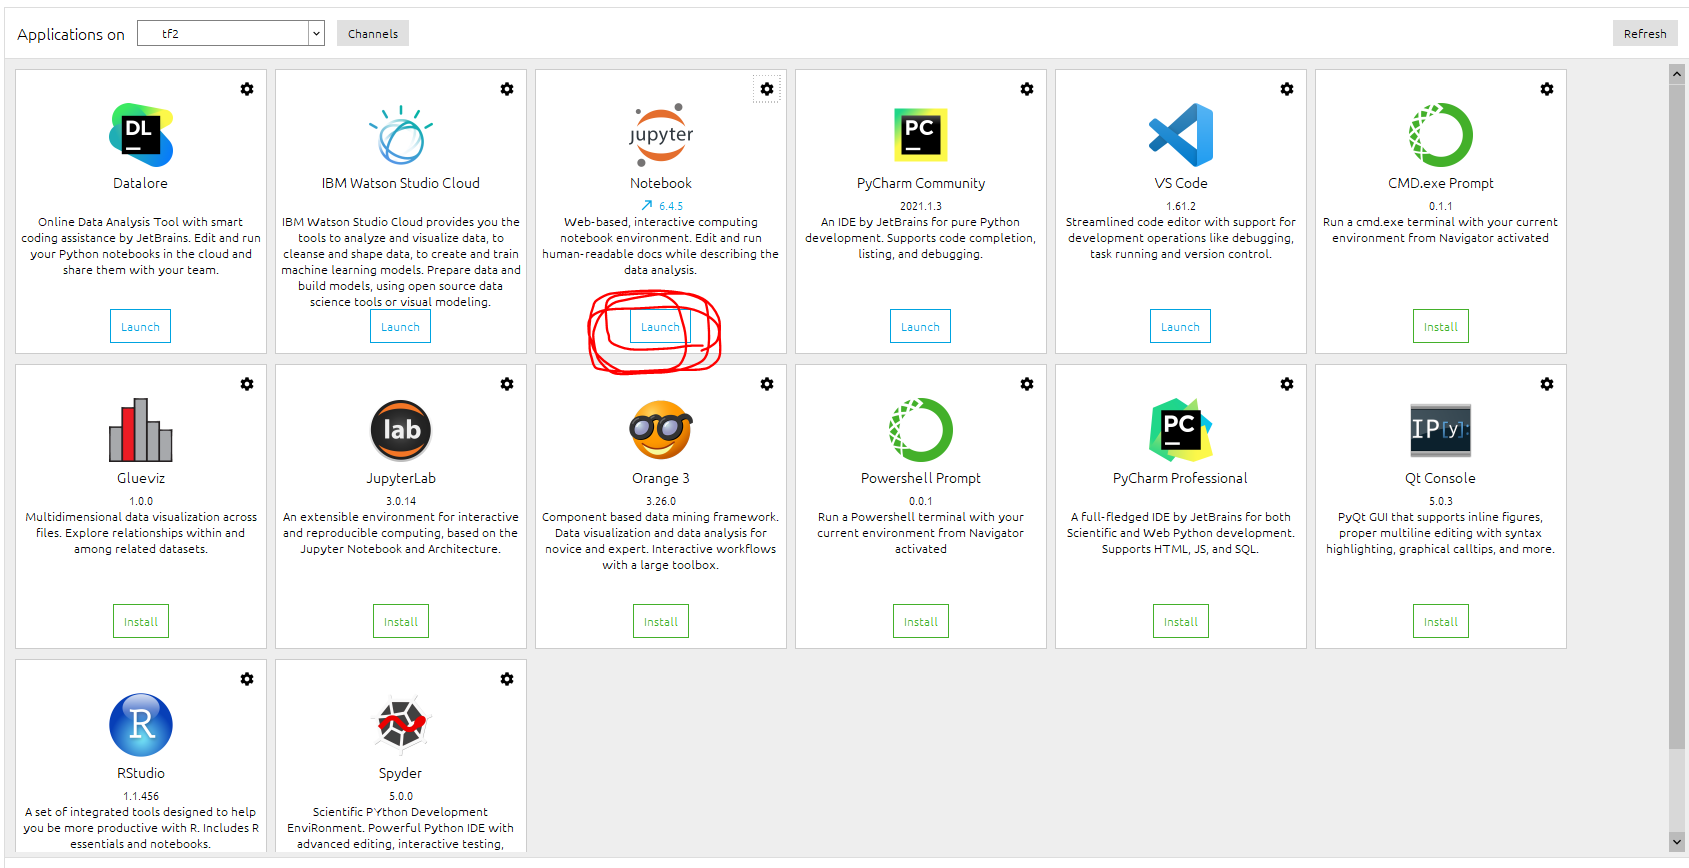Viewport: 1689px width, 868px height.
Task: Launch VS Code
Action: coord(1180,326)
